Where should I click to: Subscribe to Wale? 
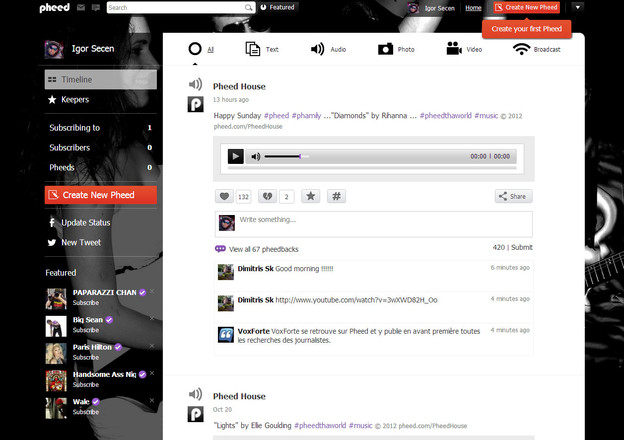tap(86, 412)
